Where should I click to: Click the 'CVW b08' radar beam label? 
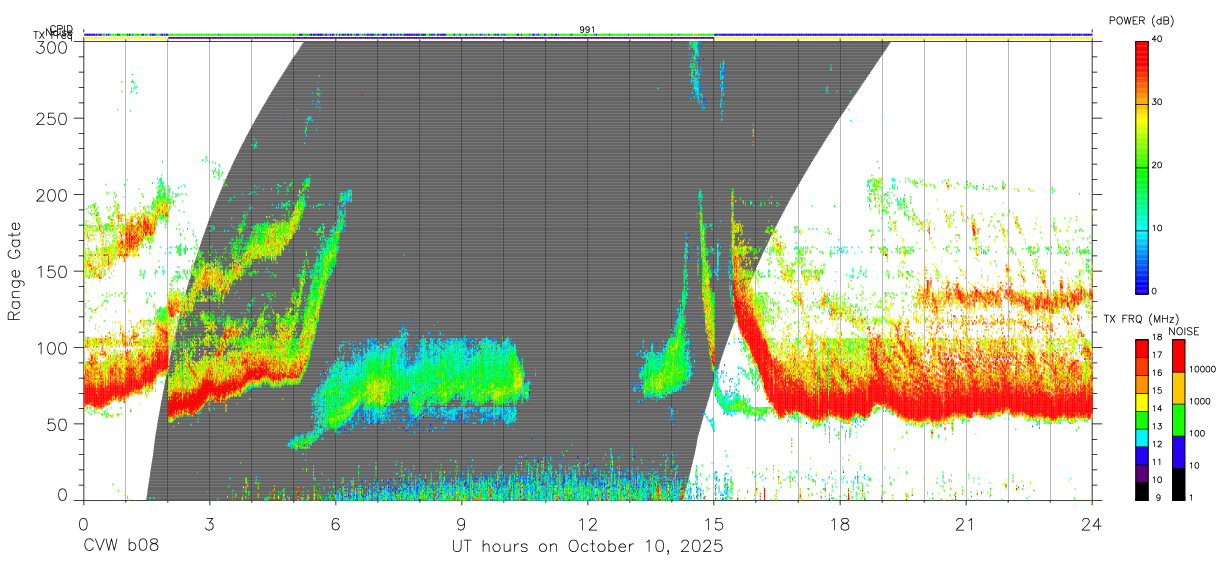tap(120, 547)
